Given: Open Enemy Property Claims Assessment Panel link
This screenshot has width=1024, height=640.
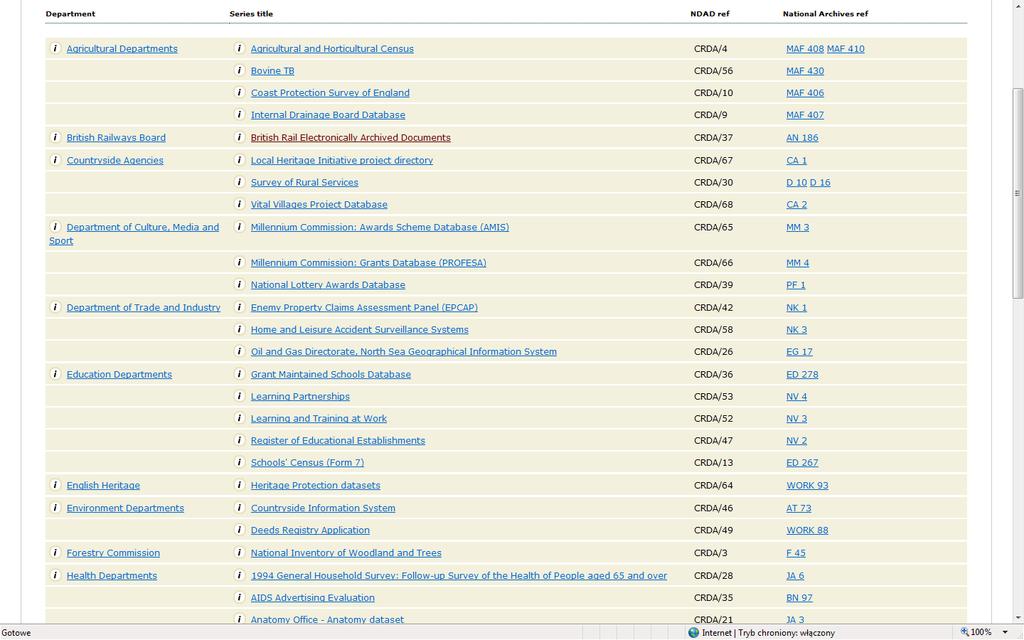Looking at the screenshot, I should pos(364,308).
